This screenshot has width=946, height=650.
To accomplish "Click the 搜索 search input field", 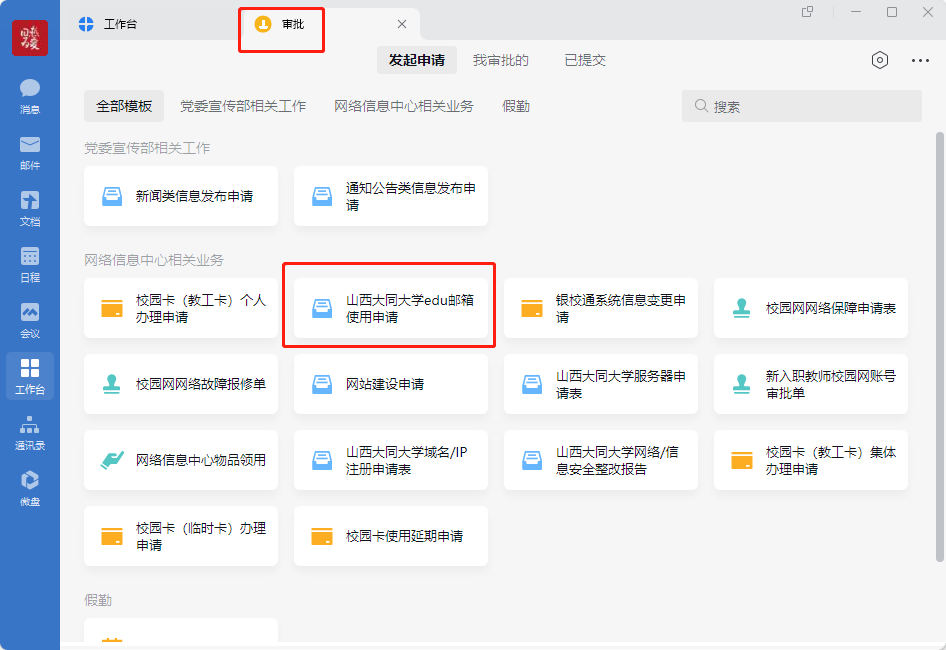I will pos(802,106).
